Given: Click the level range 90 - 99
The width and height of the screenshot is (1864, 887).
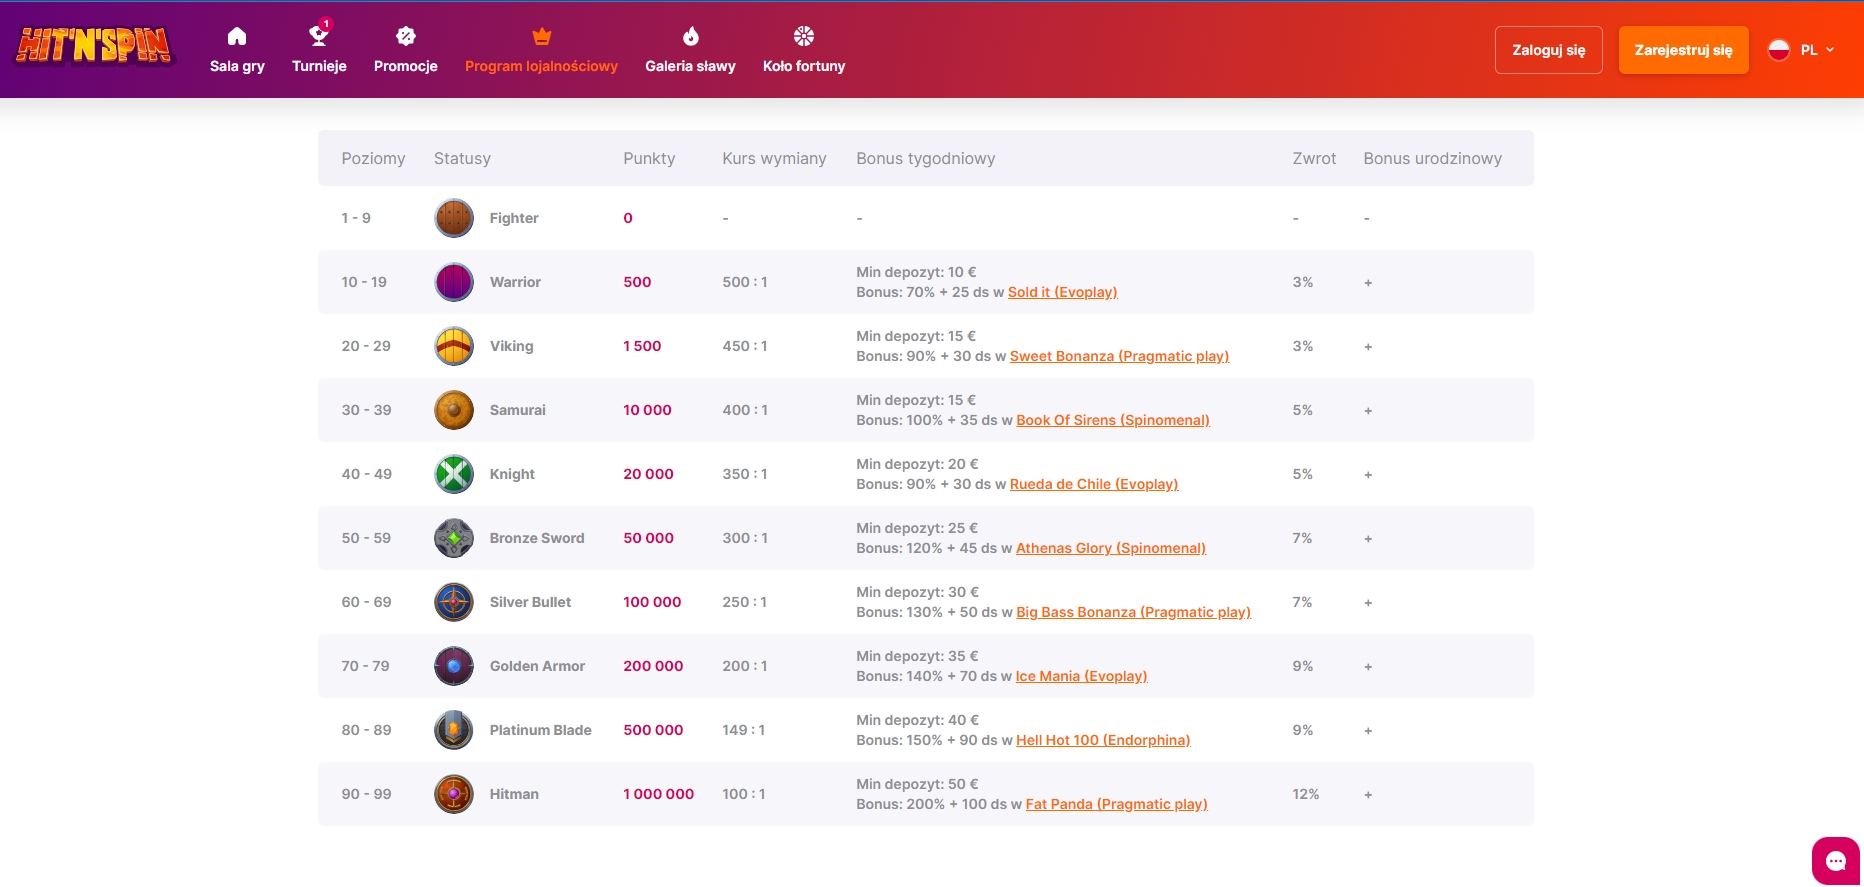Looking at the screenshot, I should pos(366,794).
